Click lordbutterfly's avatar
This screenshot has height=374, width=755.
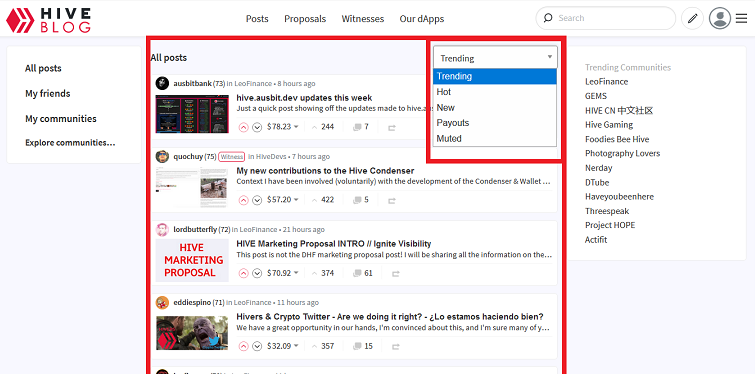click(162, 230)
